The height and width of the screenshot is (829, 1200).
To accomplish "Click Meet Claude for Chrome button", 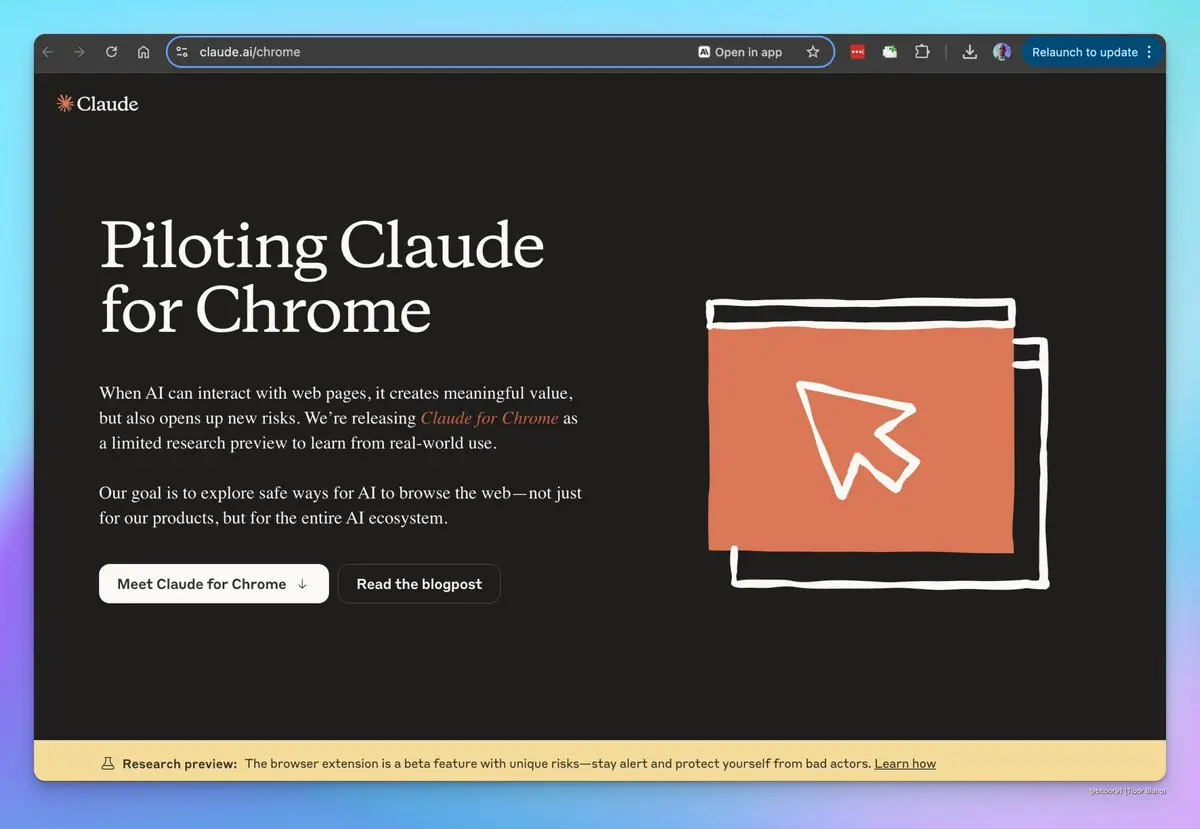I will tap(214, 584).
